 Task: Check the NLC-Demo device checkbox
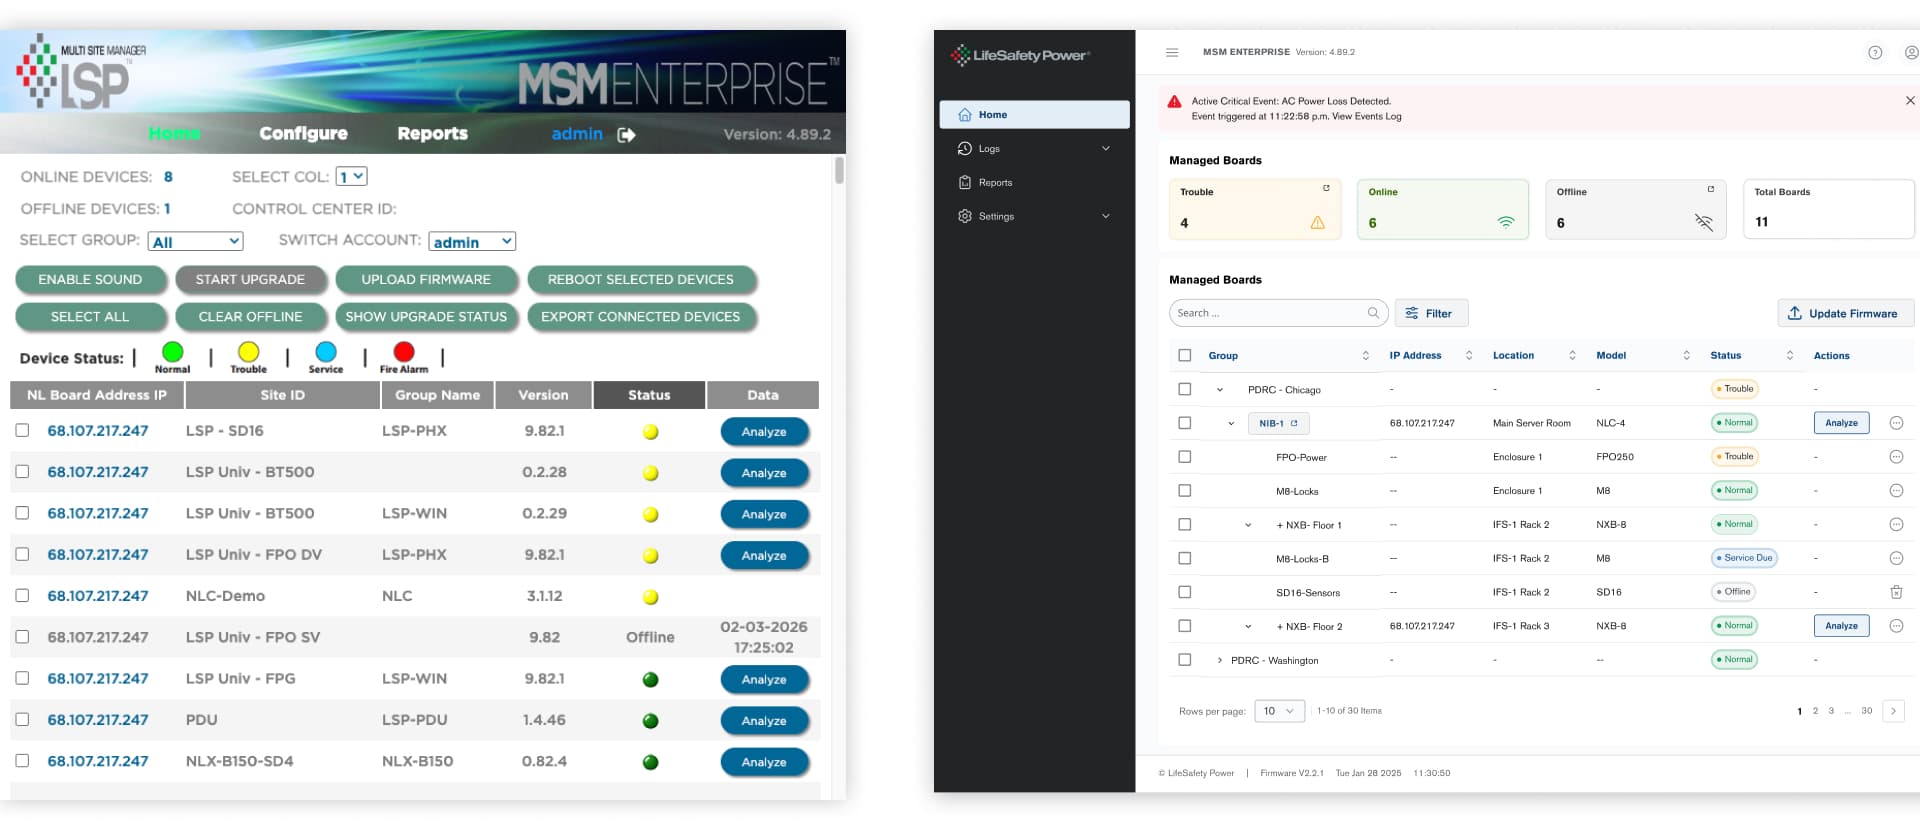pos(22,595)
